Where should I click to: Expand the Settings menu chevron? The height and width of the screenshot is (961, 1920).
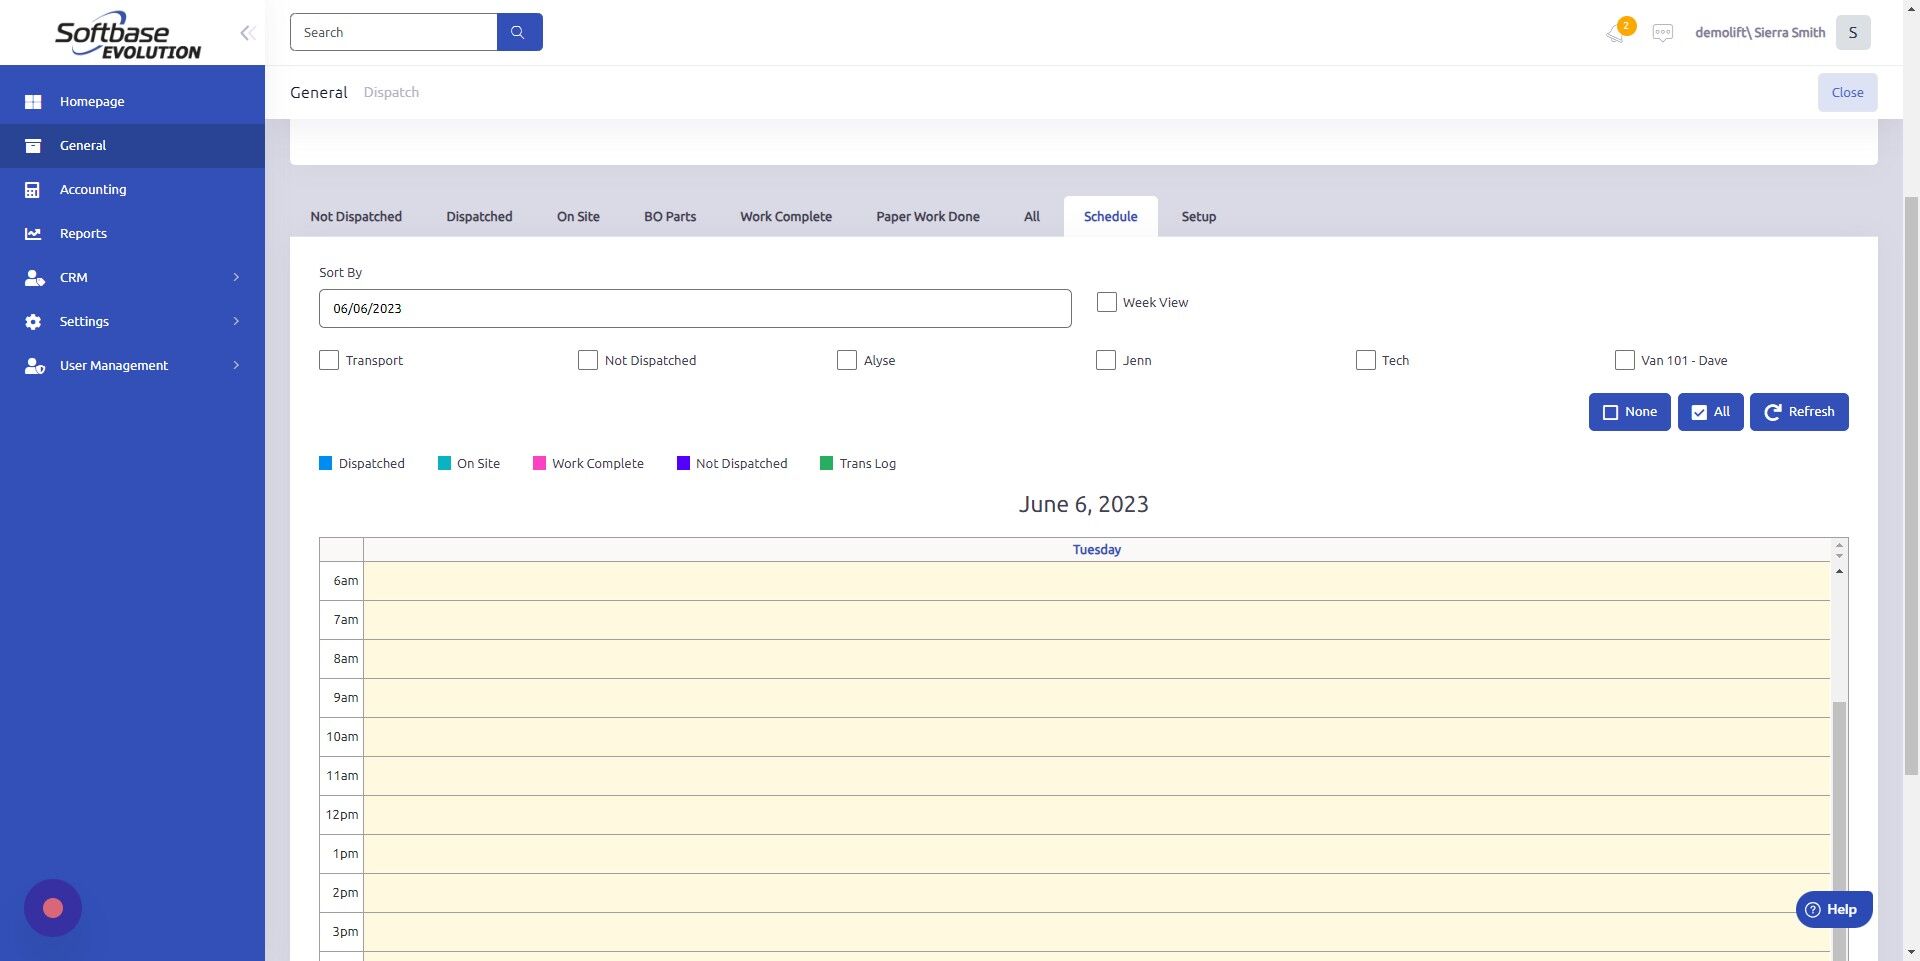[236, 321]
